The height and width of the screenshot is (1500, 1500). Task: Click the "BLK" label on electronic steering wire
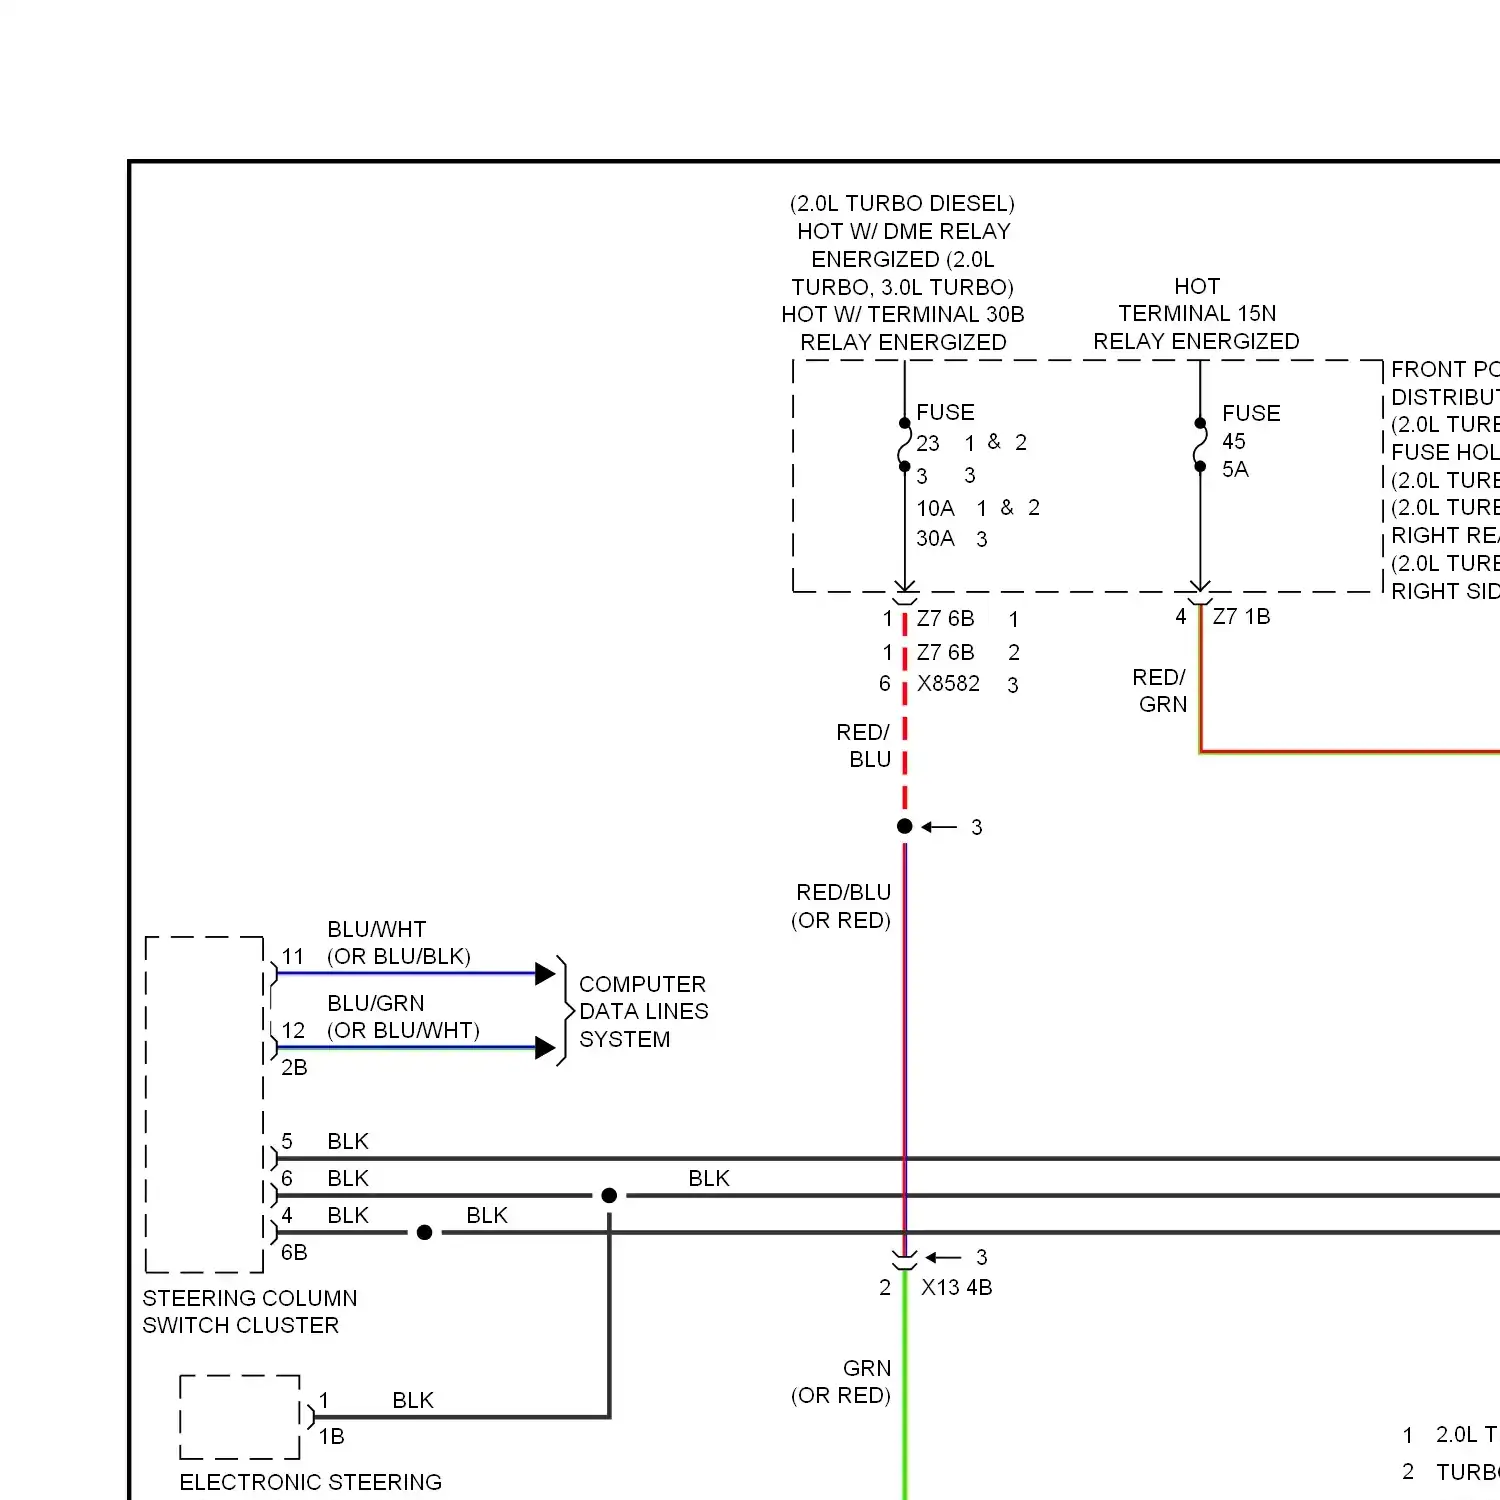click(x=413, y=1400)
